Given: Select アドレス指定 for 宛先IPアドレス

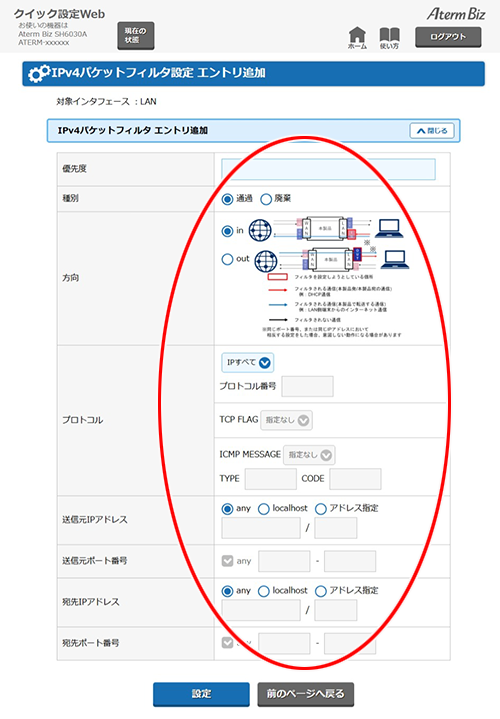Looking at the screenshot, I should coord(321,591).
